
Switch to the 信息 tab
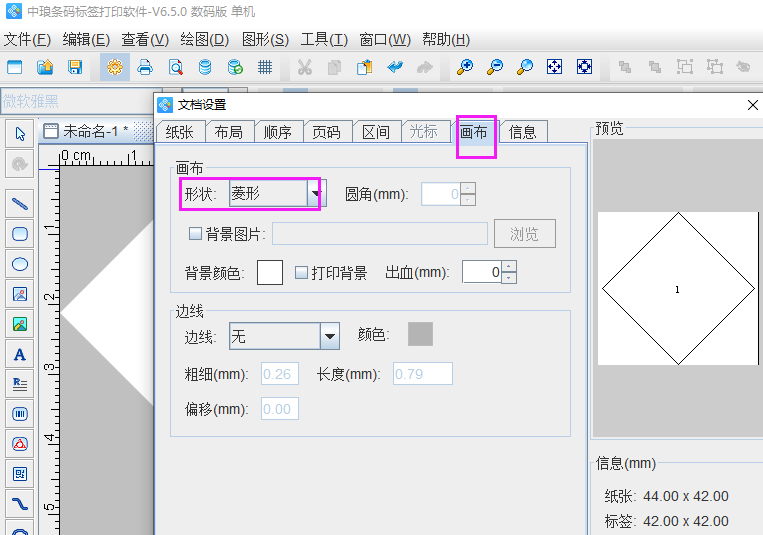click(523, 132)
